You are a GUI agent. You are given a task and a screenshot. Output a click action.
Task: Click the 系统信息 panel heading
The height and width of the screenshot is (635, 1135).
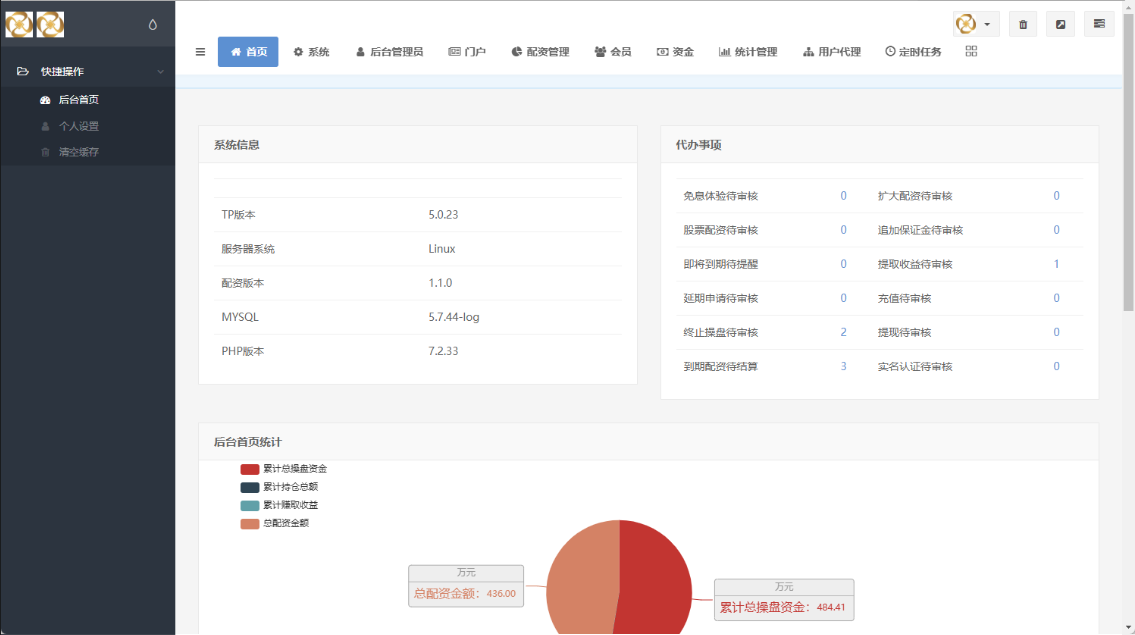(x=237, y=145)
